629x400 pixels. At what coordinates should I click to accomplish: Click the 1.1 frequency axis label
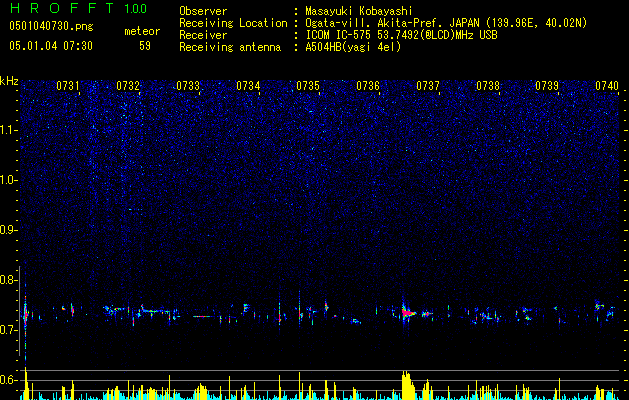tap(9, 130)
